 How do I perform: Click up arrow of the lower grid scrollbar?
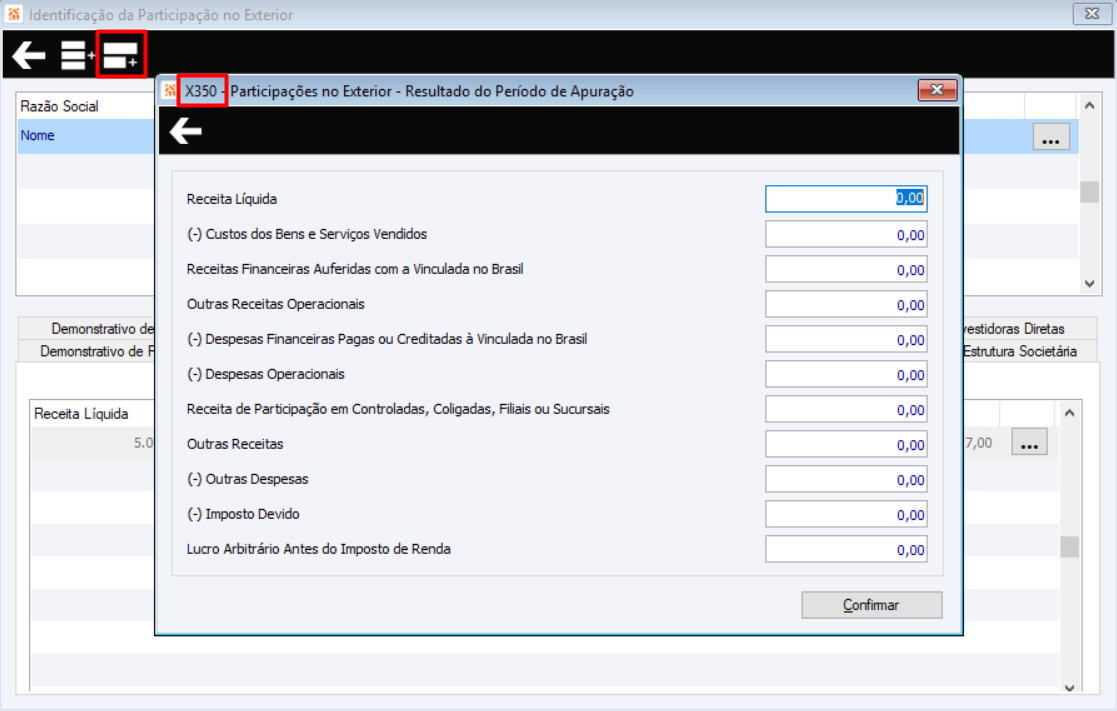point(1069,412)
